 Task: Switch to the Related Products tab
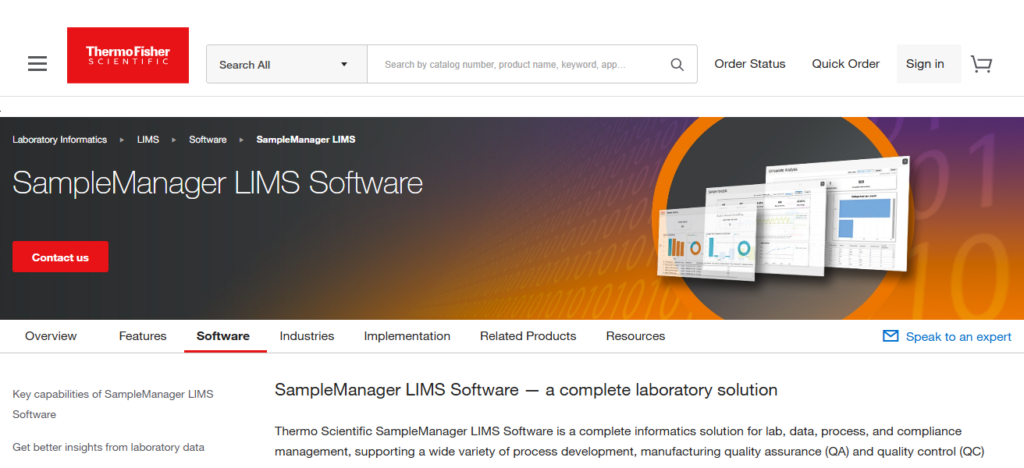coord(528,336)
